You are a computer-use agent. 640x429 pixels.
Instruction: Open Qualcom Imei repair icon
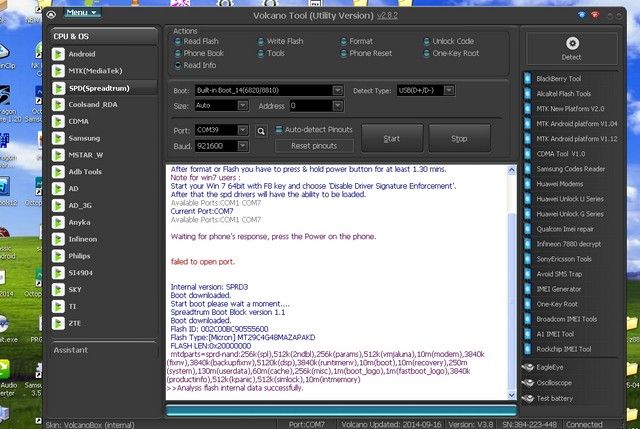(528, 229)
